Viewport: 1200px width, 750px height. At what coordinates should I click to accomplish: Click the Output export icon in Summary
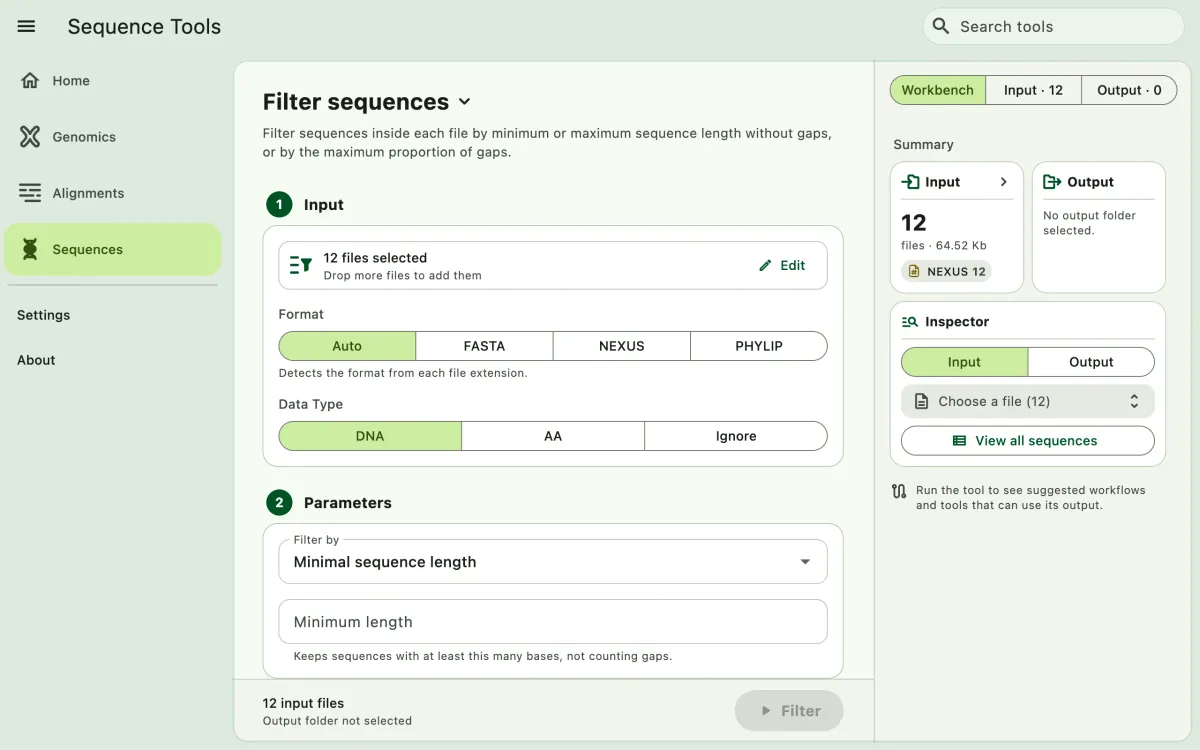(x=1052, y=182)
